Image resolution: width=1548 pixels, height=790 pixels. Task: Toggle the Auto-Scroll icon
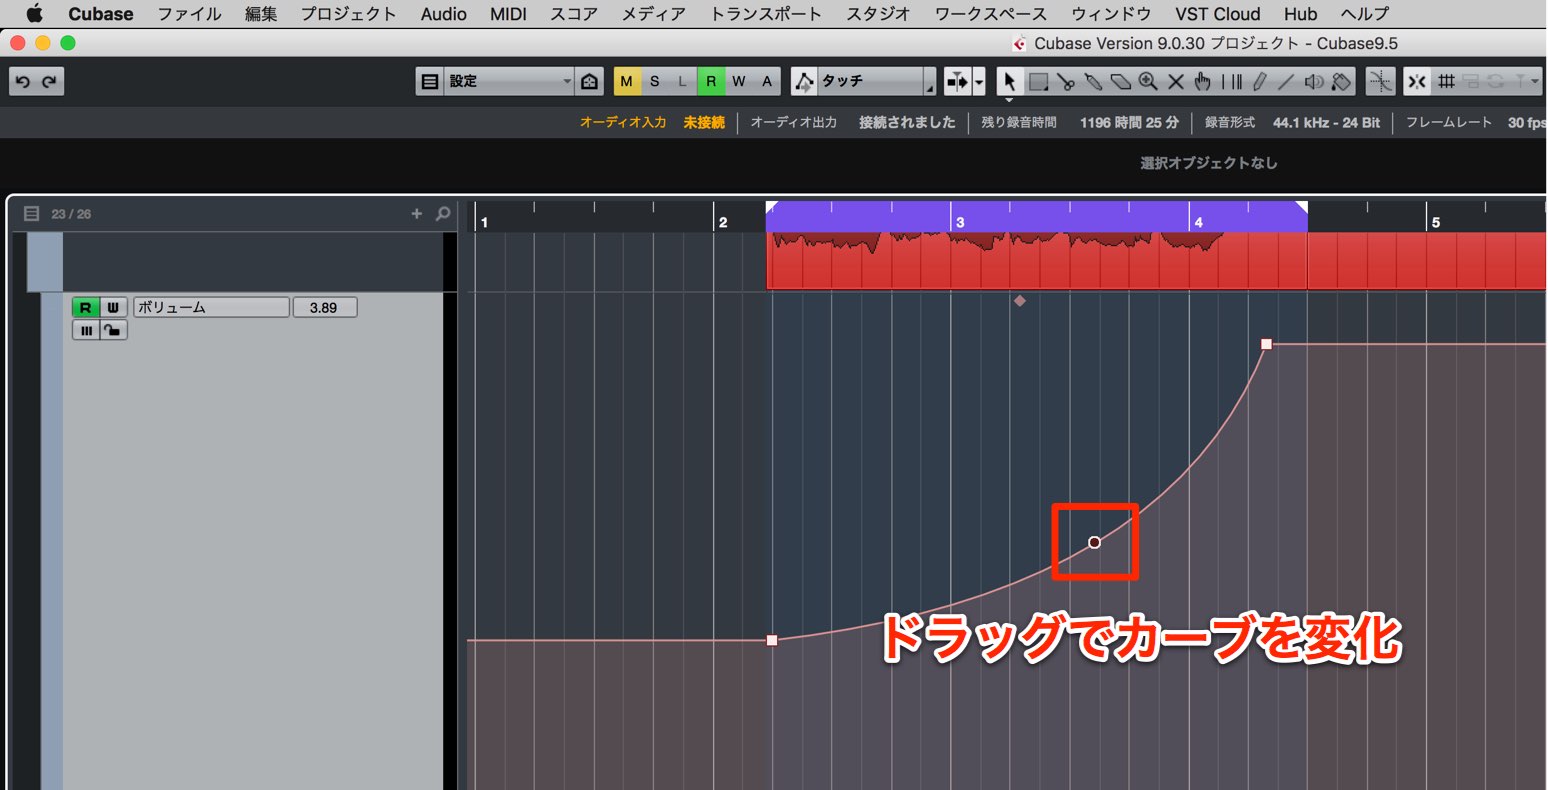[x=958, y=82]
